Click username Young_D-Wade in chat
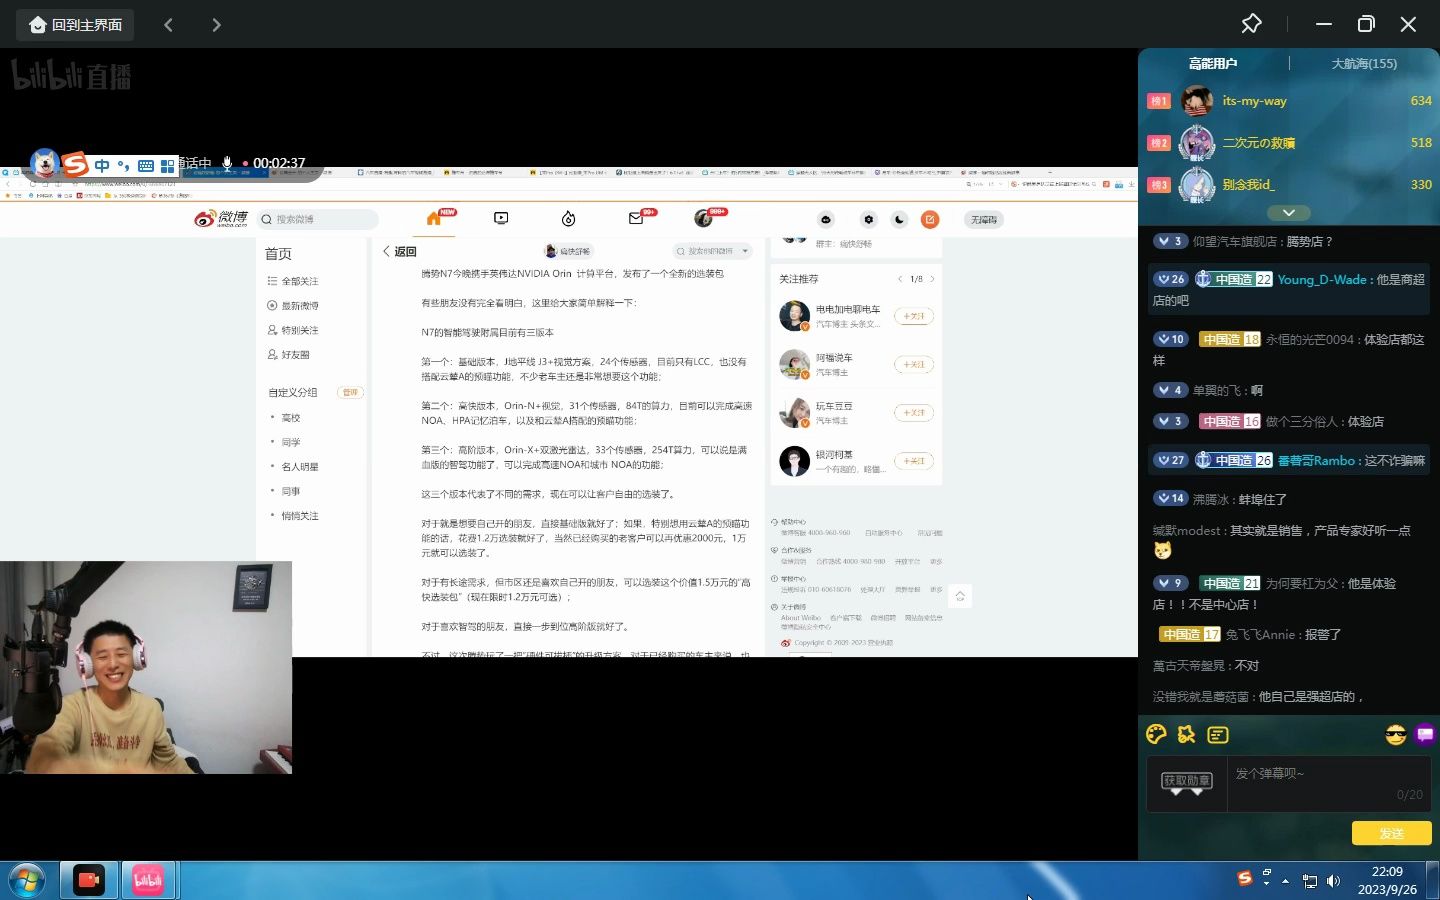 tap(1321, 280)
